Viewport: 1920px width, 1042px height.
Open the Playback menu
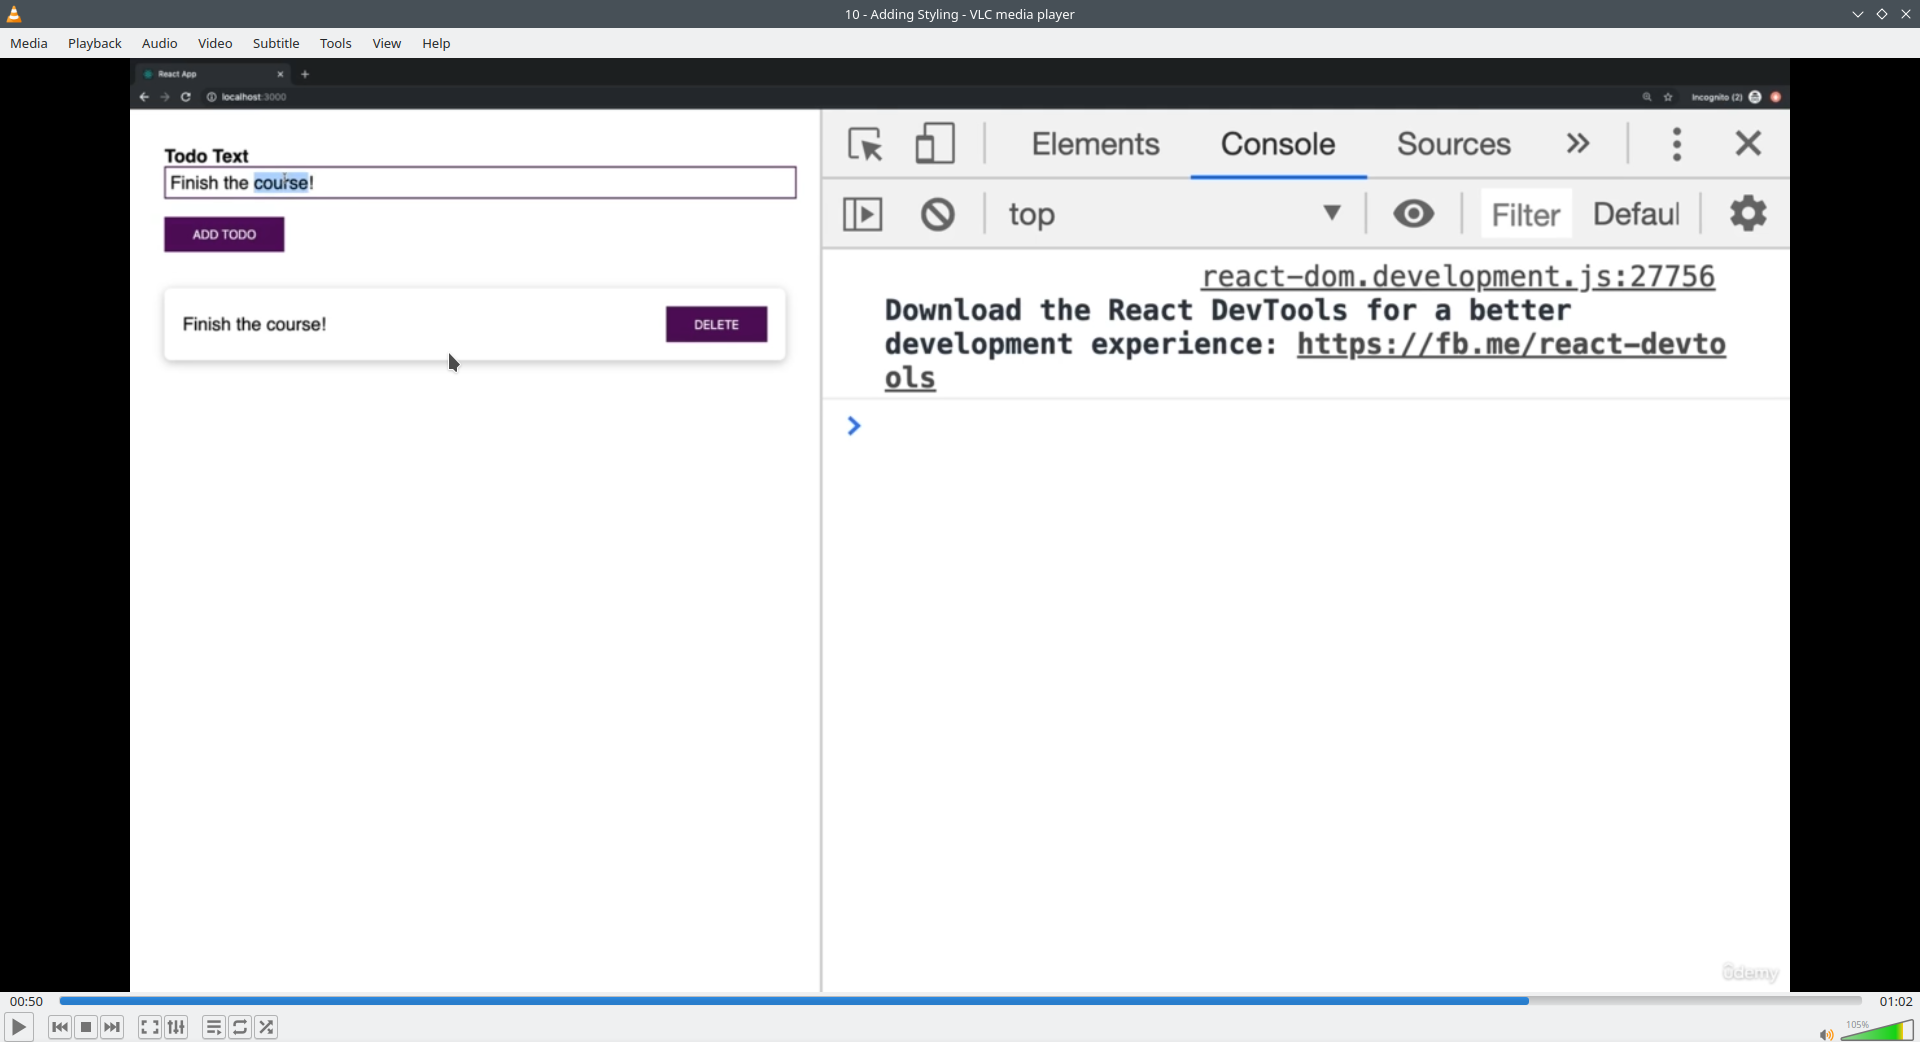(95, 43)
